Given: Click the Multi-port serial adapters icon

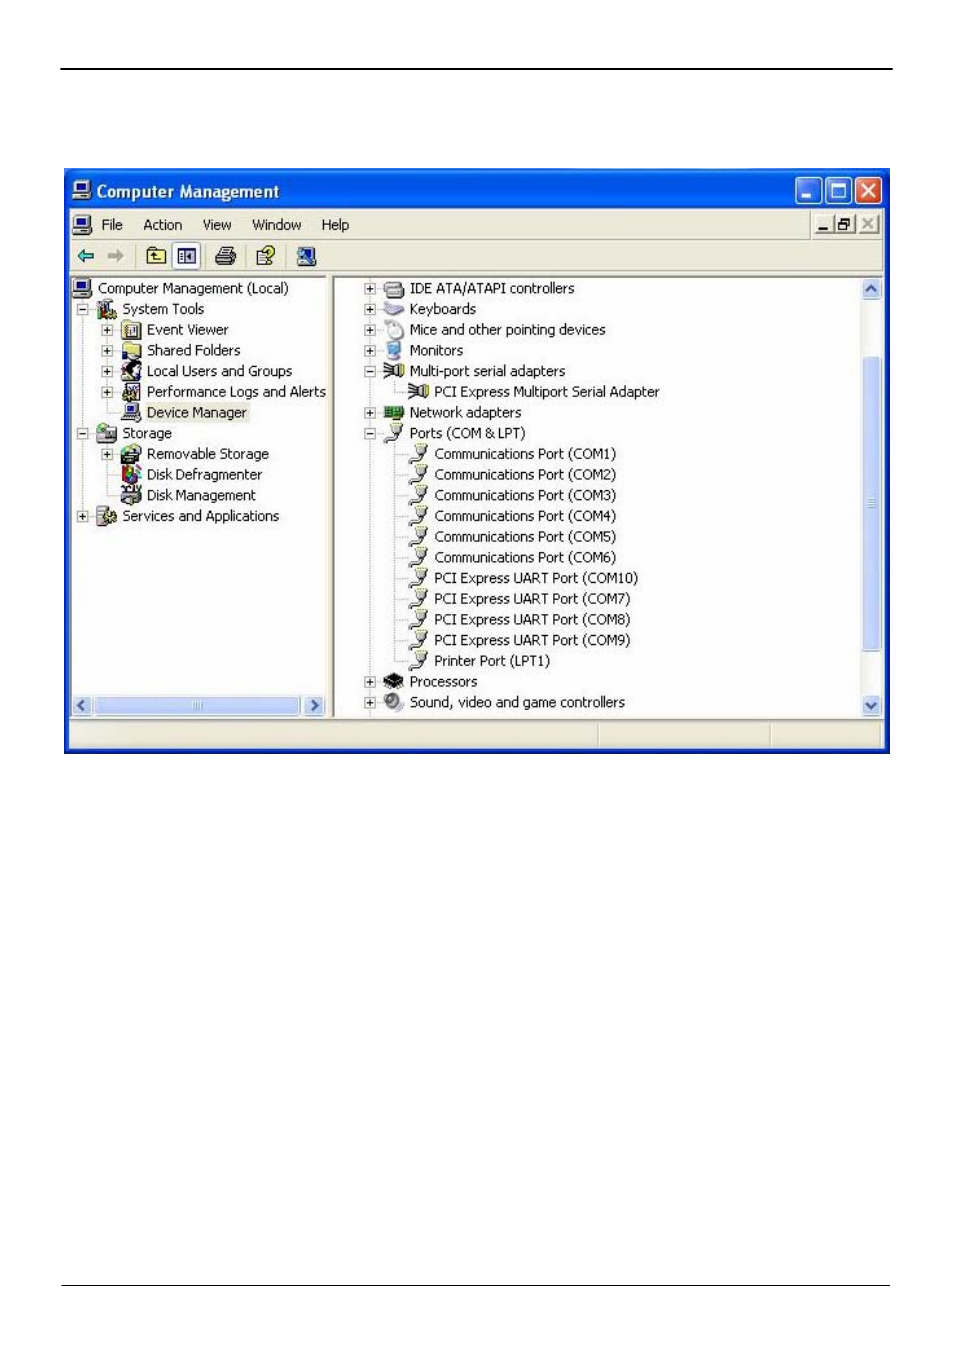Looking at the screenshot, I should [x=394, y=371].
